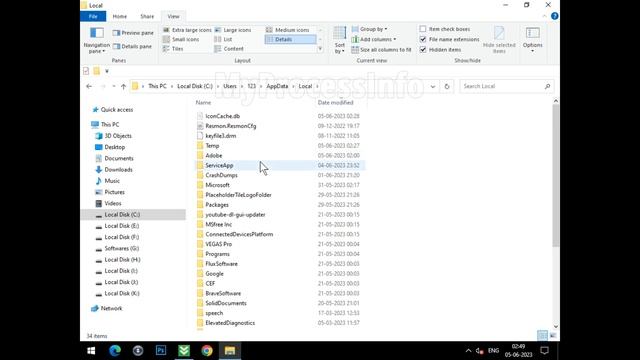640x360 pixels.
Task: Click Size all columns to fit
Action: point(382,49)
